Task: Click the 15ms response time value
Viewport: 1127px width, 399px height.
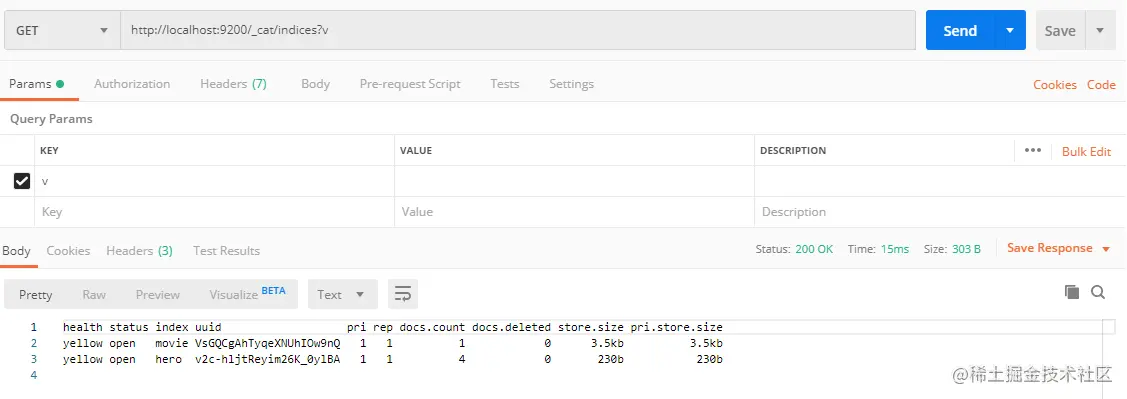Action: tap(894, 249)
